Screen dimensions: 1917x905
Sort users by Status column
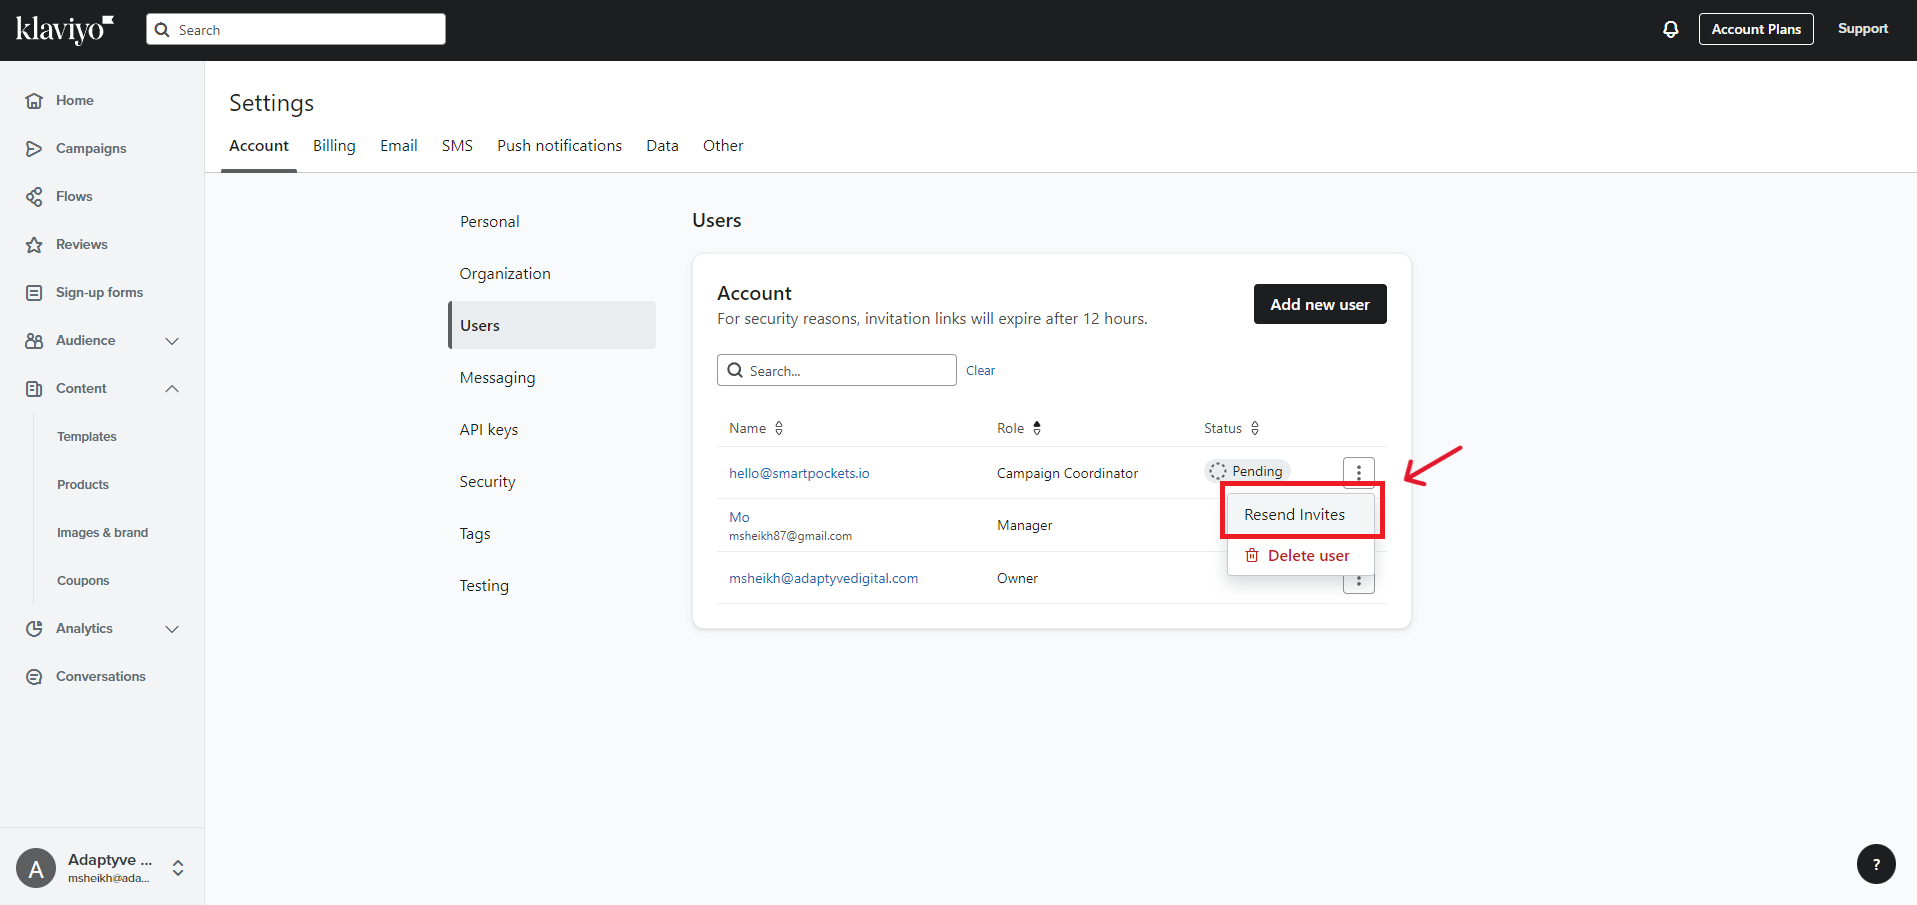(x=1255, y=428)
